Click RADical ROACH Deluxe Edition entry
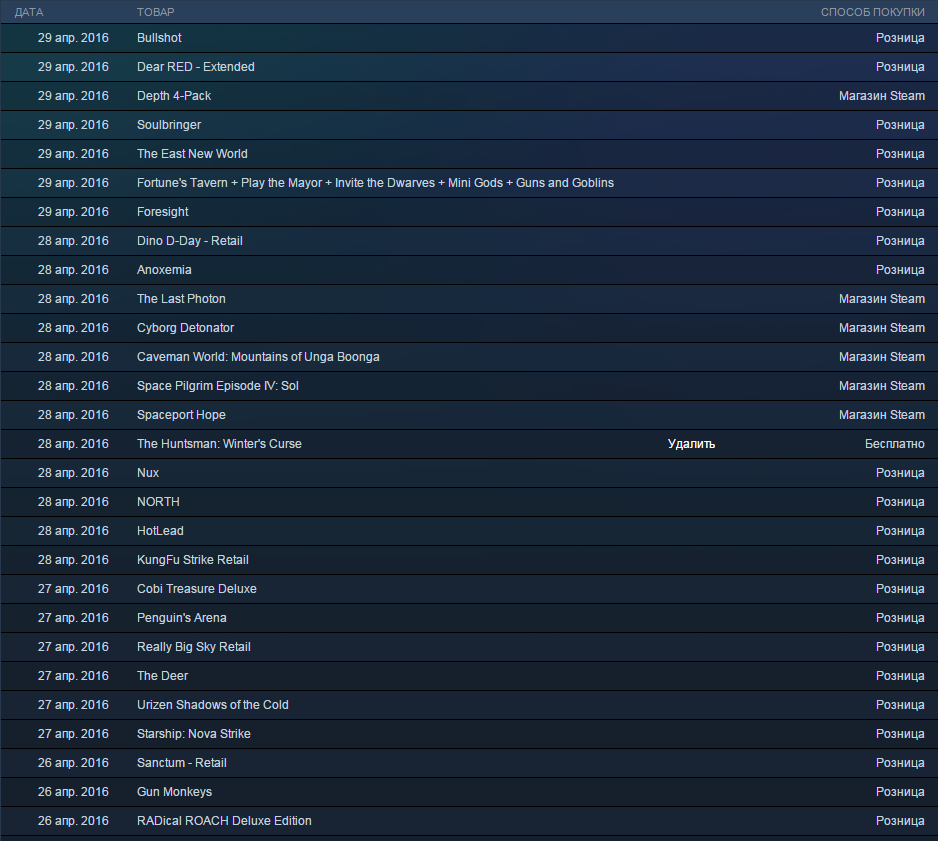Screen dimensions: 938x841 pos(224,821)
